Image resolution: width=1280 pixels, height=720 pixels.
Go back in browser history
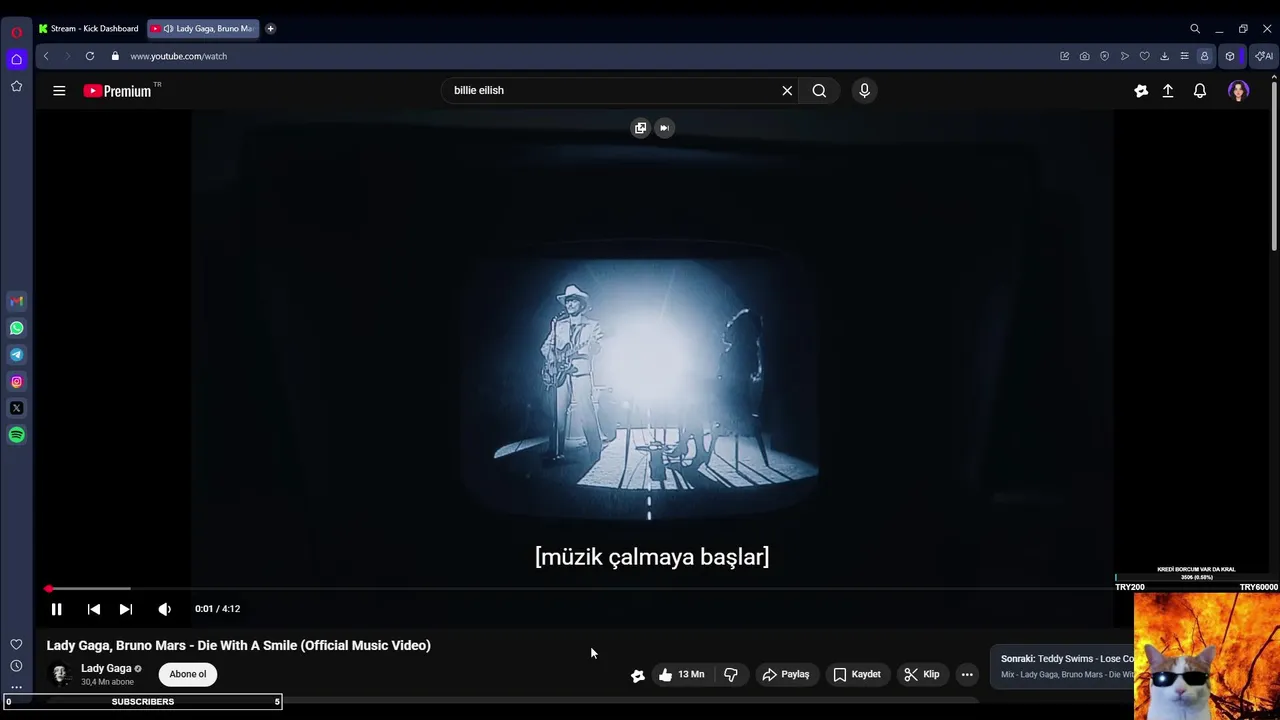tap(46, 56)
